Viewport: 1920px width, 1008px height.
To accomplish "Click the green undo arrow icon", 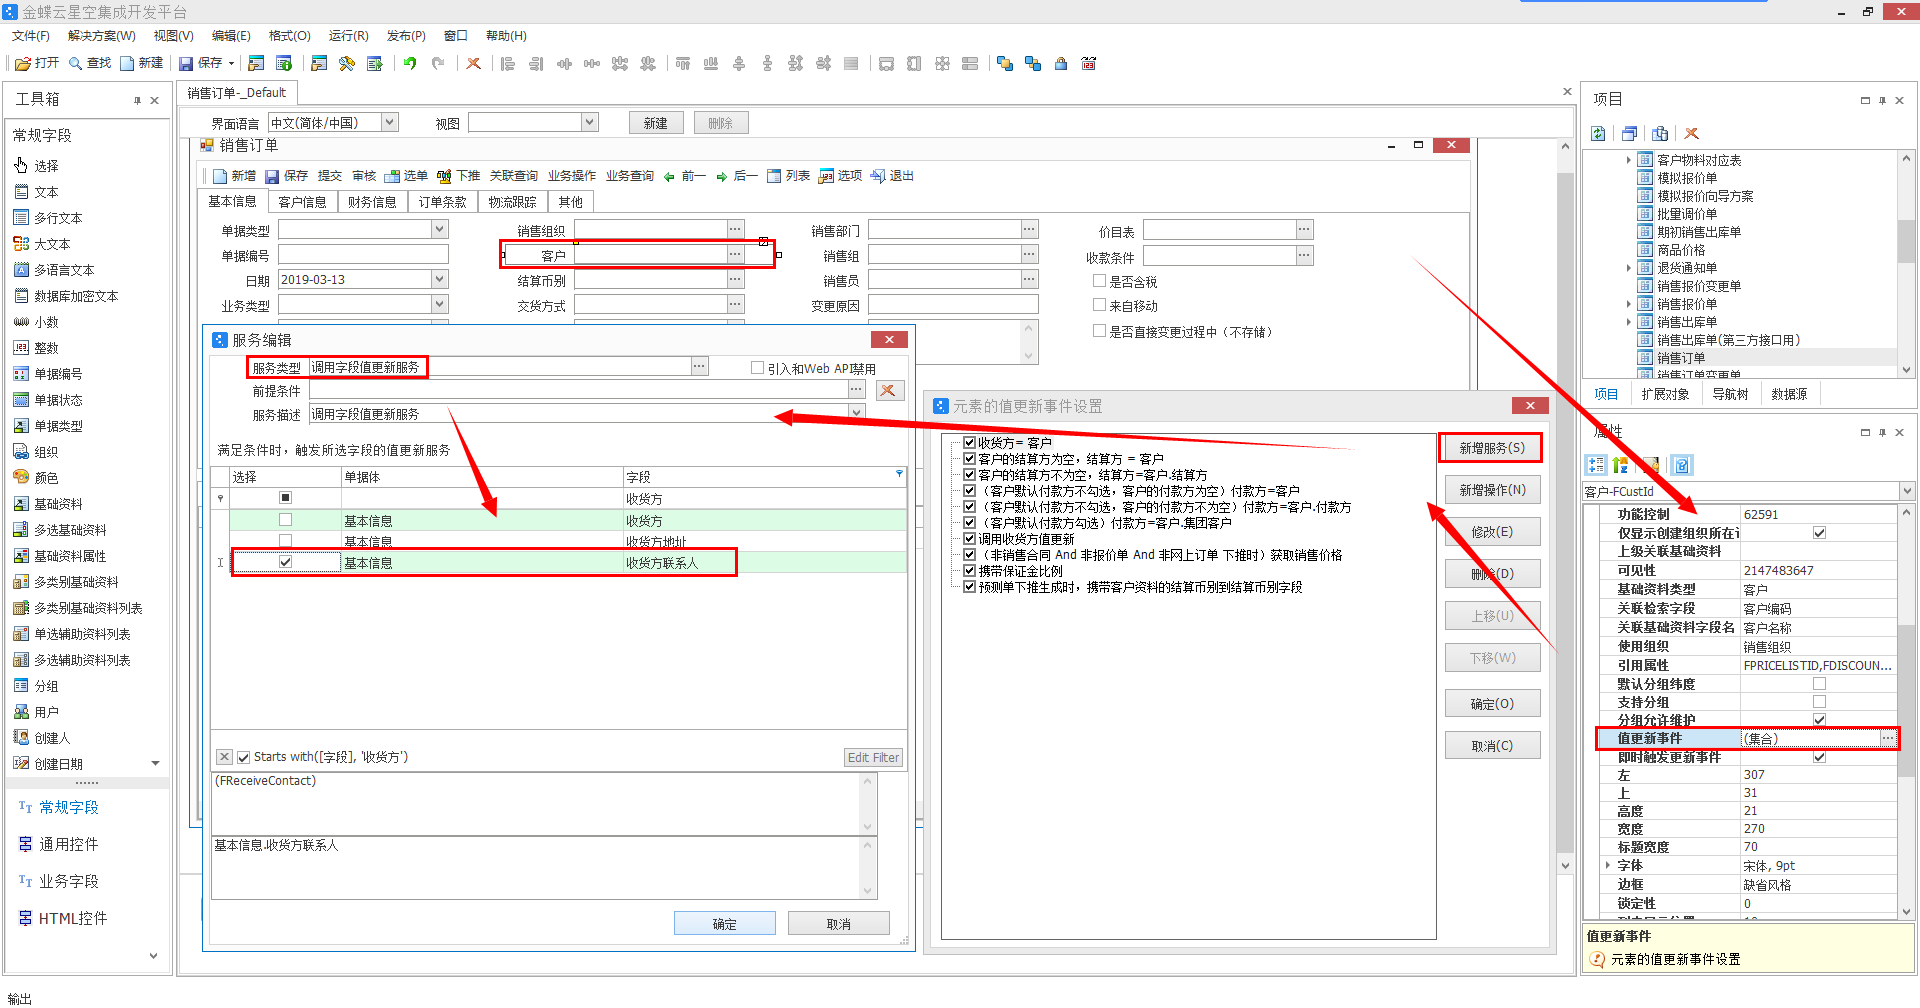I will click(410, 63).
